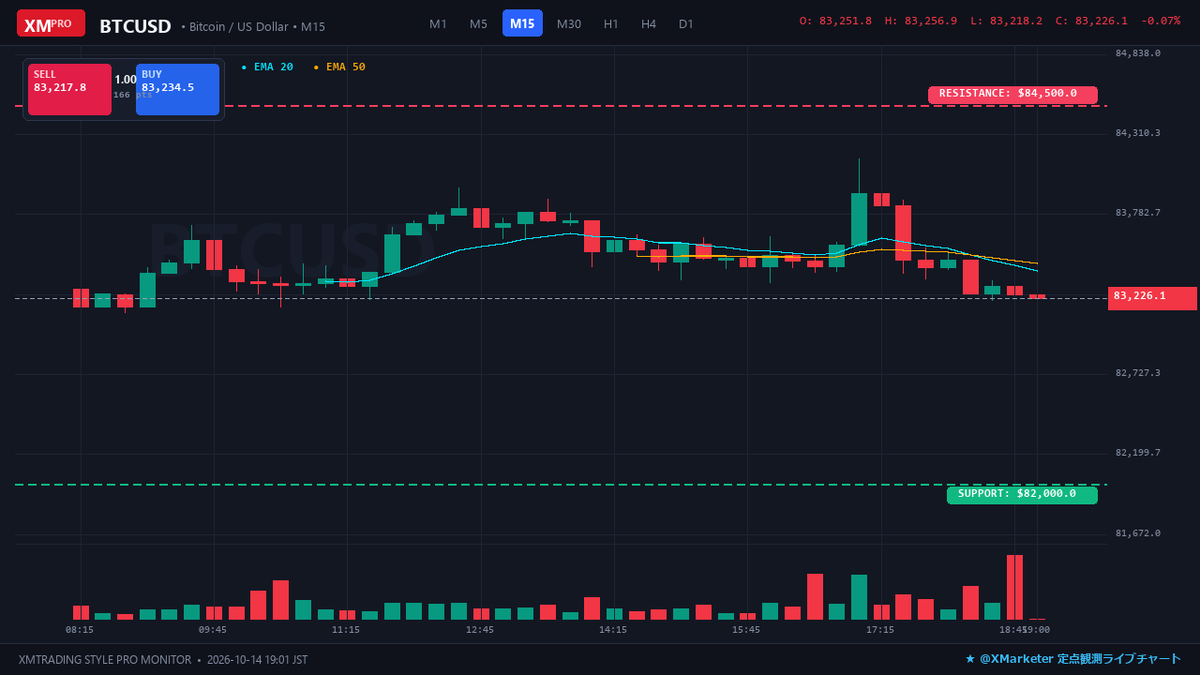Click the 12:45 time axis label

pyautogui.click(x=480, y=630)
